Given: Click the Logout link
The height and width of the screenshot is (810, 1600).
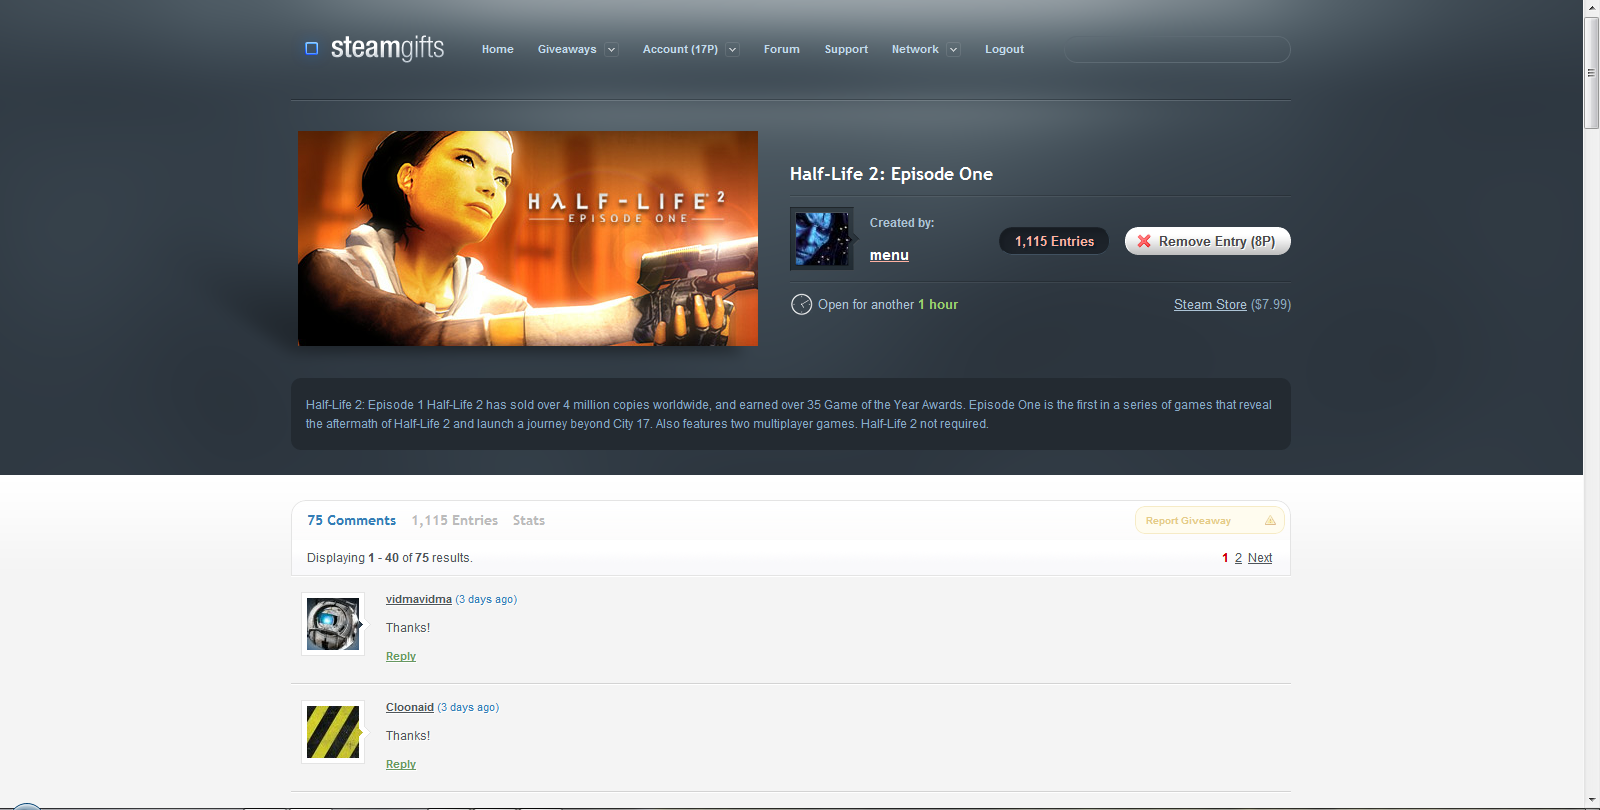Looking at the screenshot, I should tap(1004, 49).
